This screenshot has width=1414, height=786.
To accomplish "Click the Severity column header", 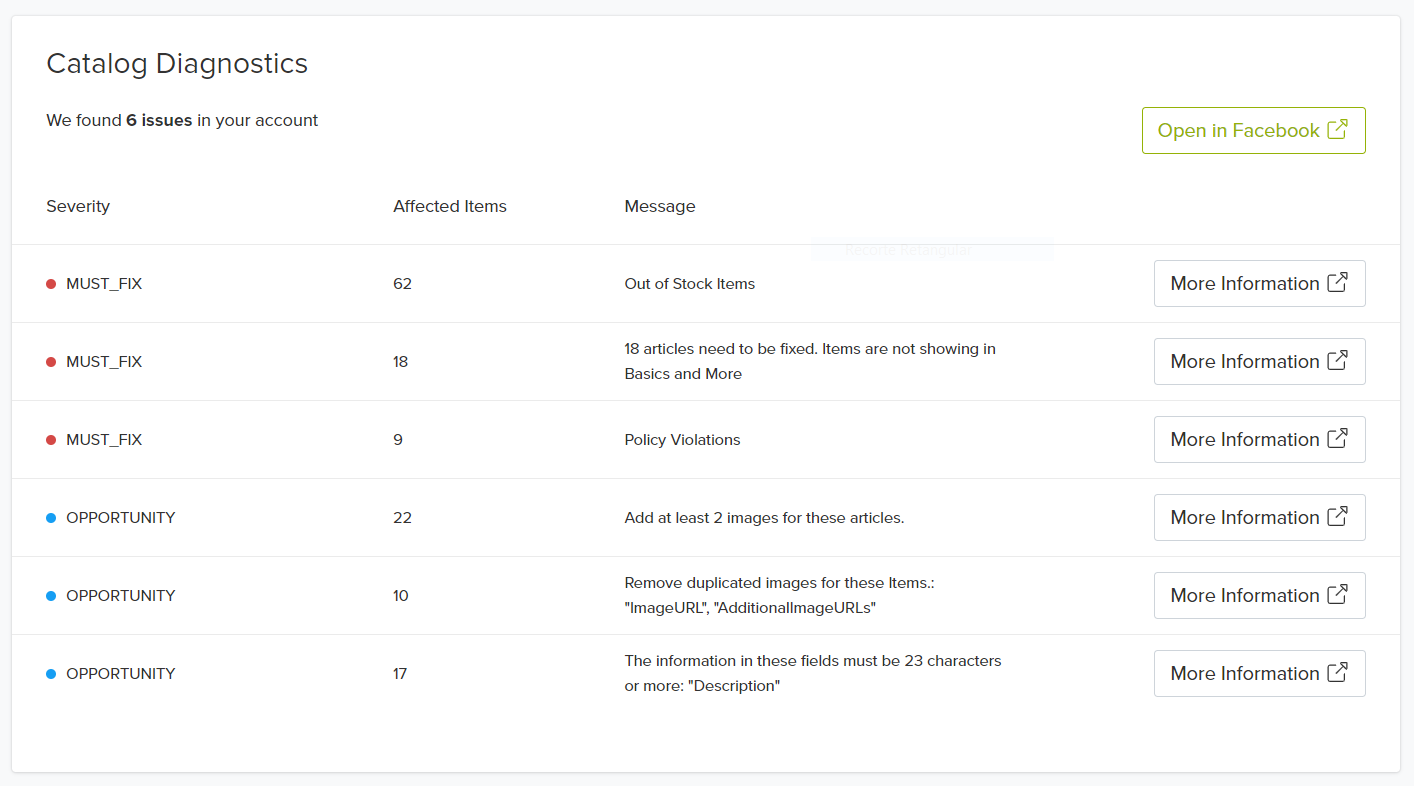I will pyautogui.click(x=78, y=207).
